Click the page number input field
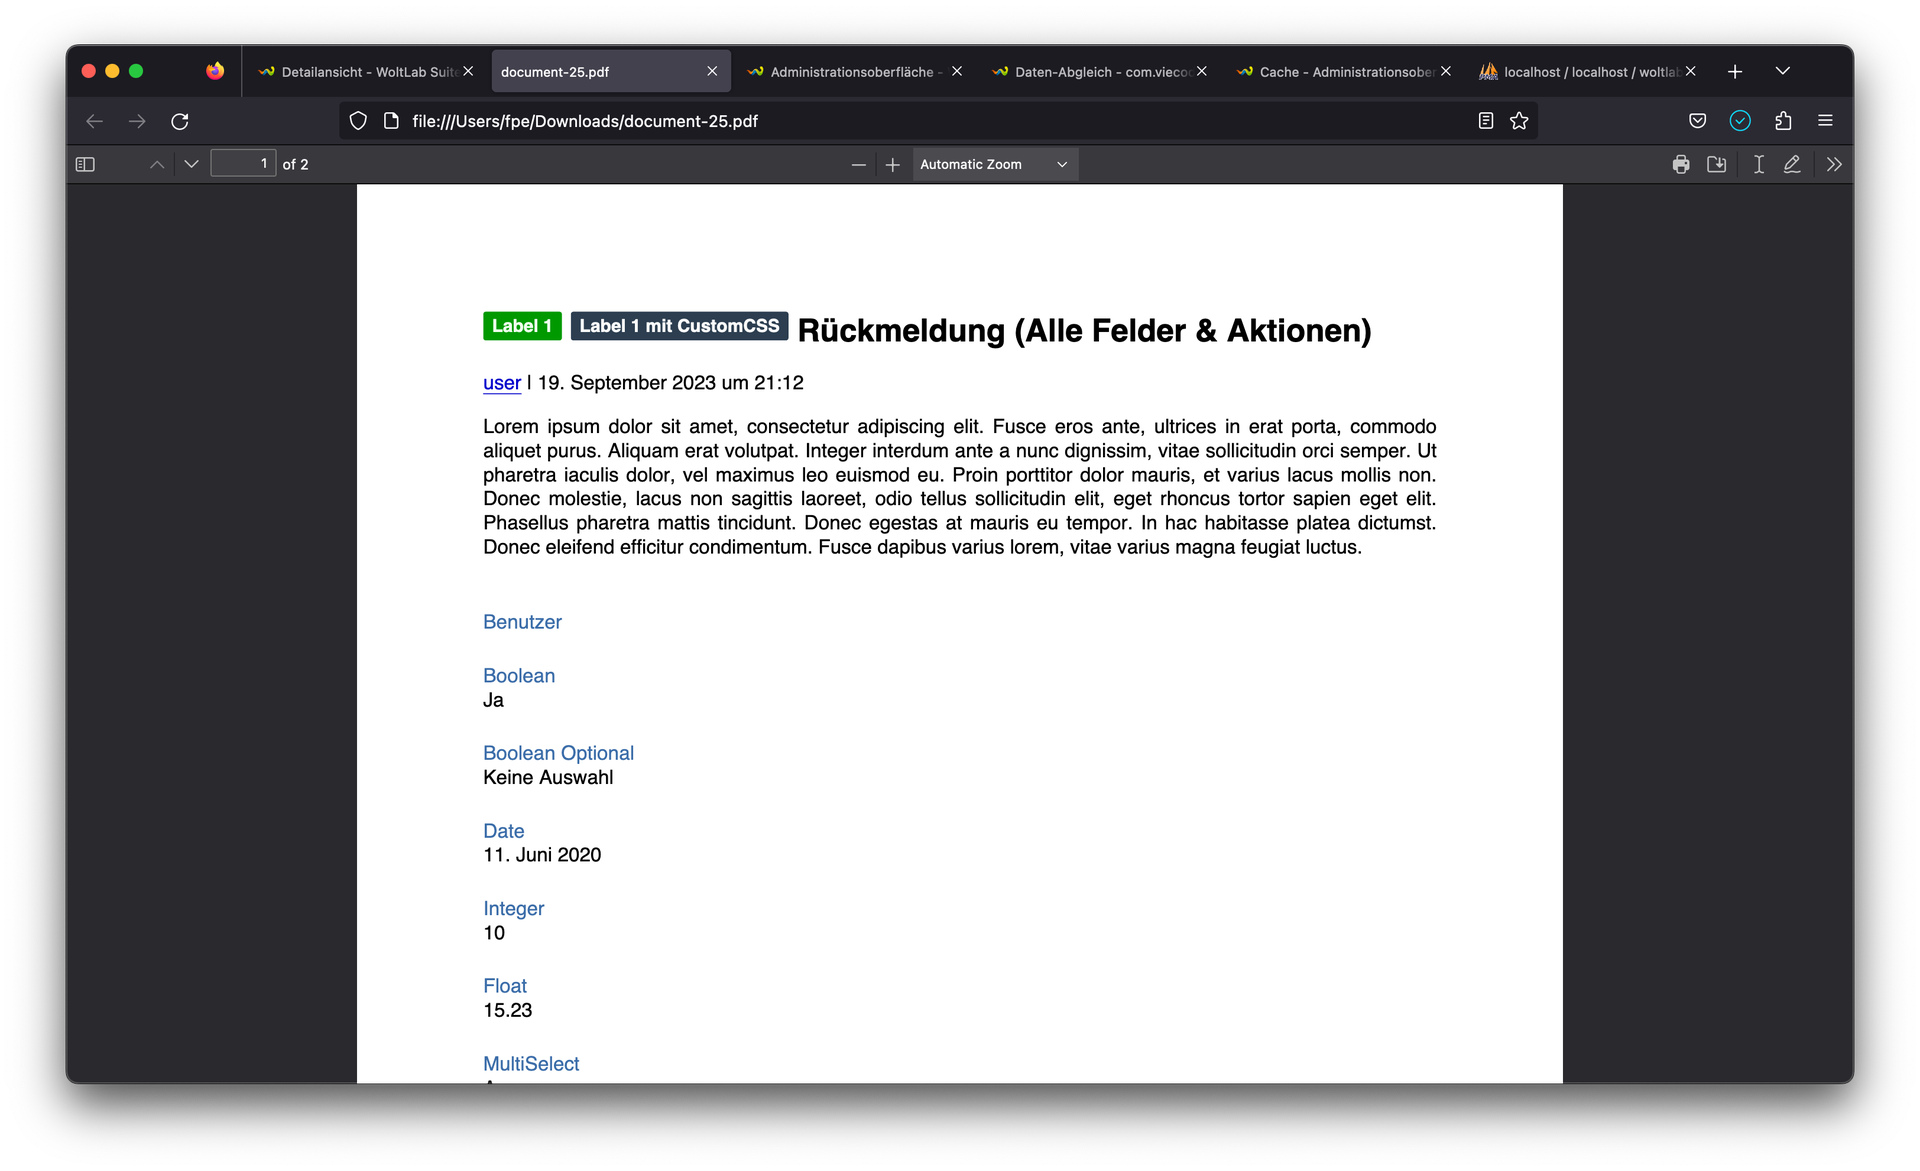 [x=243, y=164]
